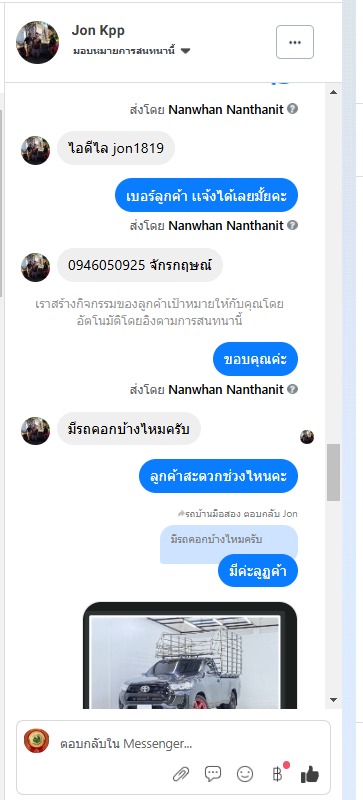This screenshot has height=800, width=363.
Task: Click the Baht payment request icon
Action: click(x=278, y=773)
